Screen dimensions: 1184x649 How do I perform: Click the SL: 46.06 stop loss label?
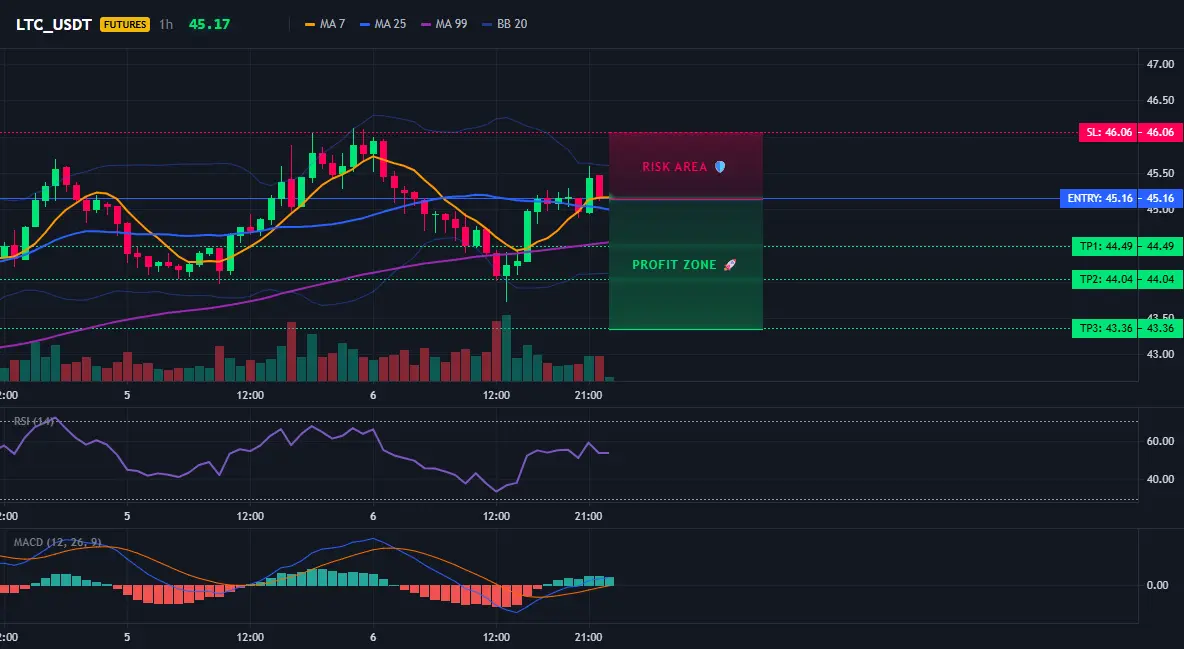1108,132
